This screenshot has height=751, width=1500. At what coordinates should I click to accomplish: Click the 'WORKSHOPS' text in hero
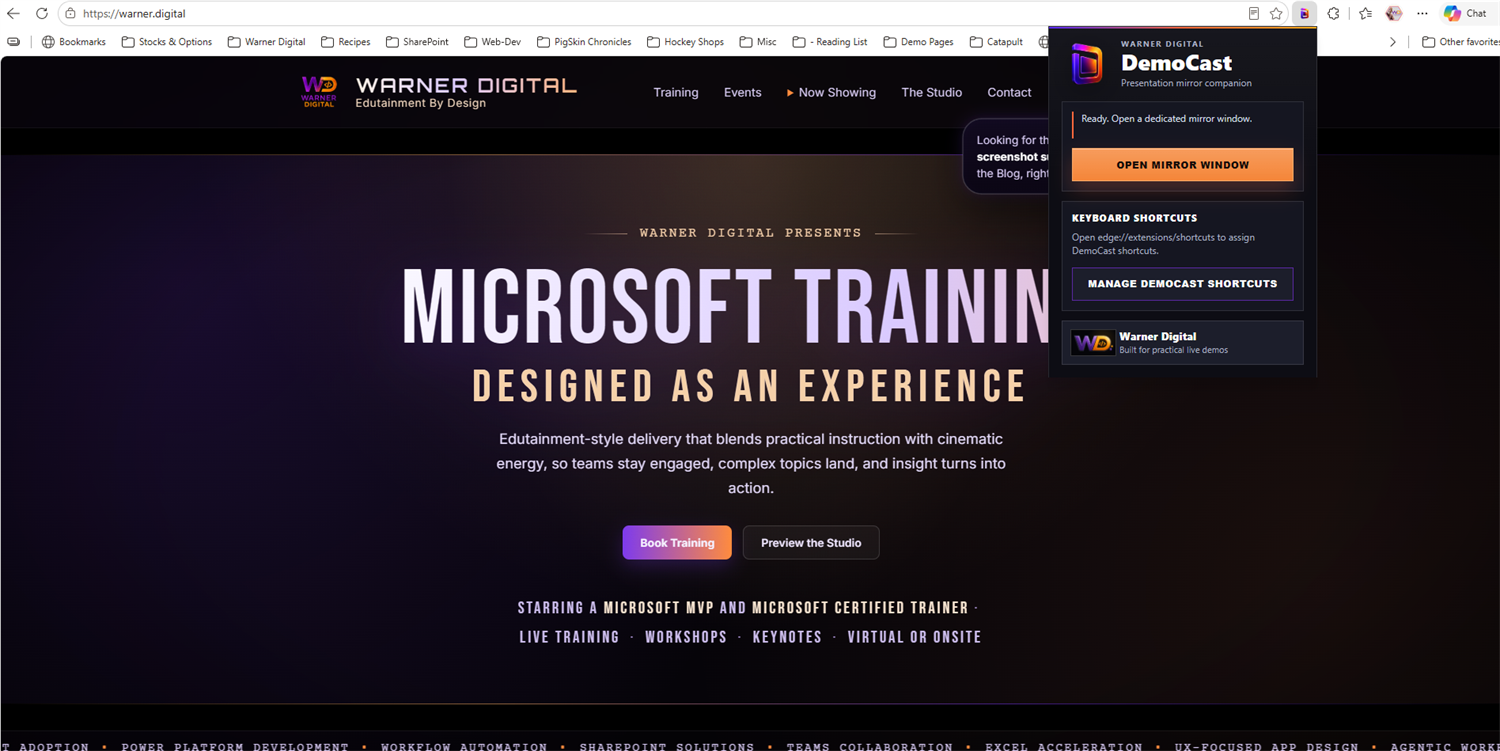686,637
